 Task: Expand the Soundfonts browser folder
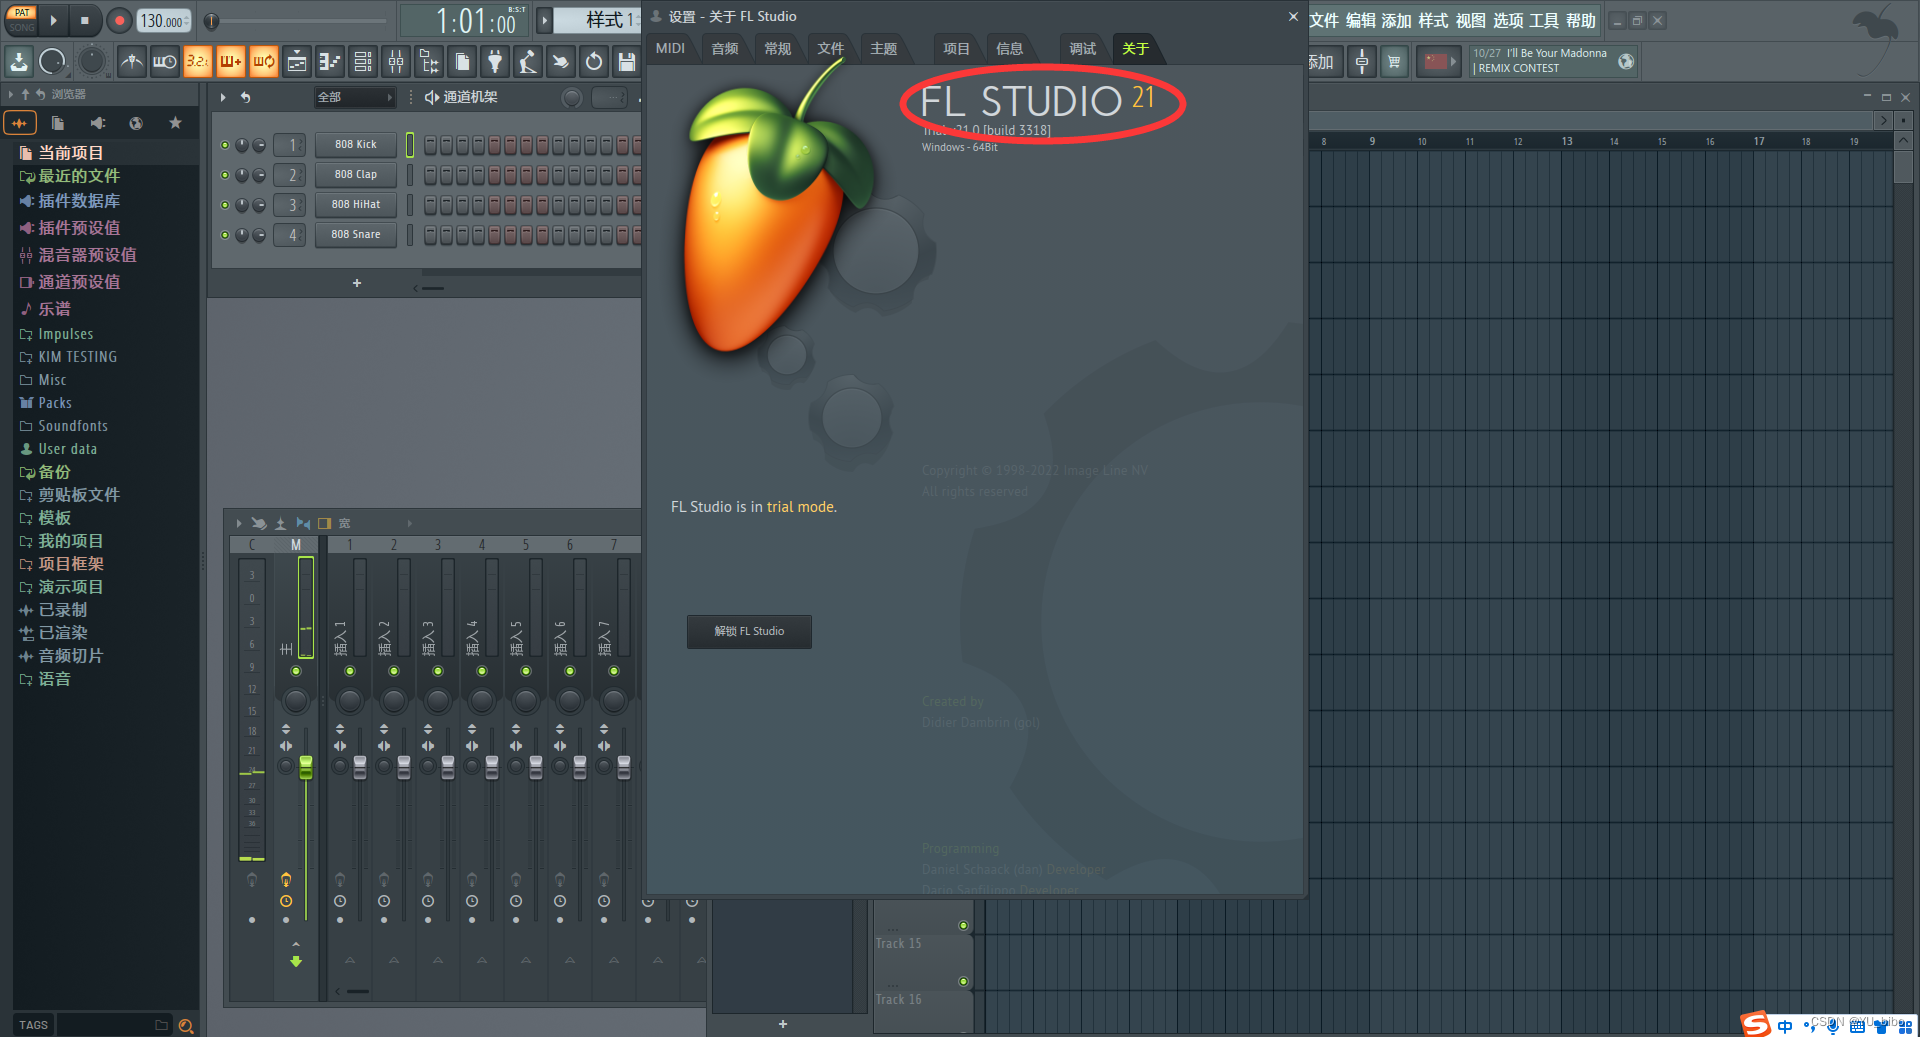64,426
